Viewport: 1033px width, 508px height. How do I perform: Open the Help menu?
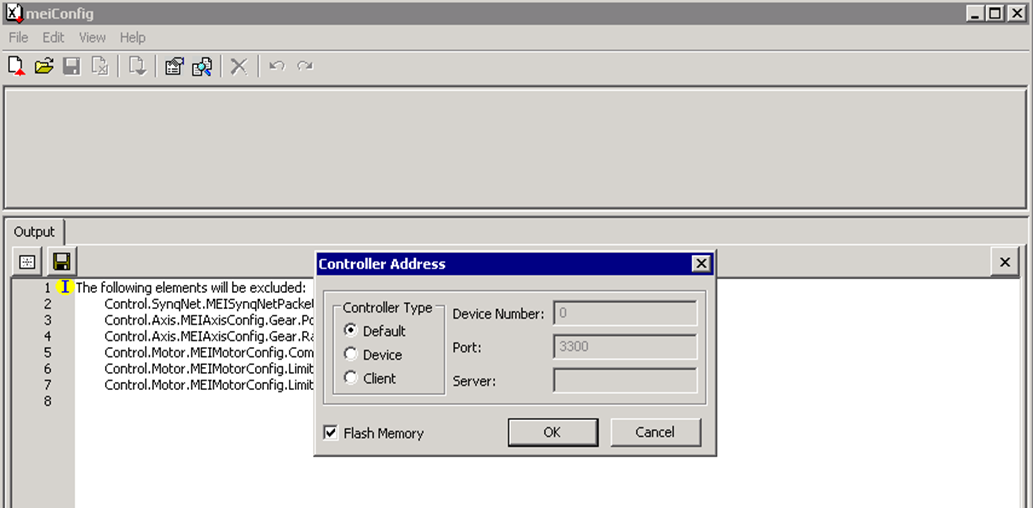[x=132, y=38]
